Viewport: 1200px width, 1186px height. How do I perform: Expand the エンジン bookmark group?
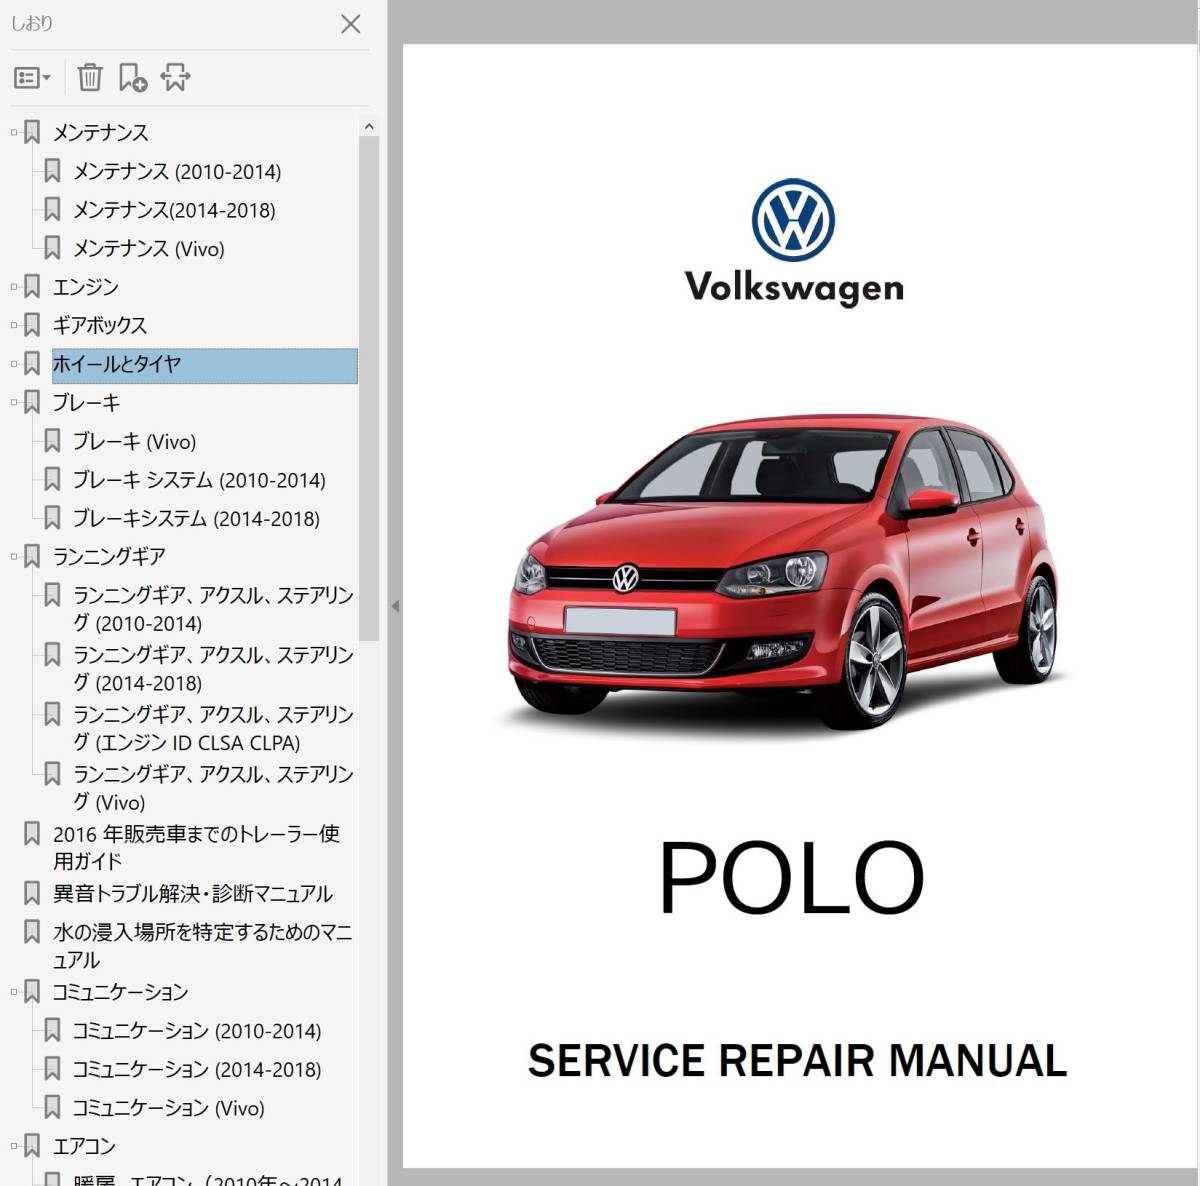pos(14,287)
